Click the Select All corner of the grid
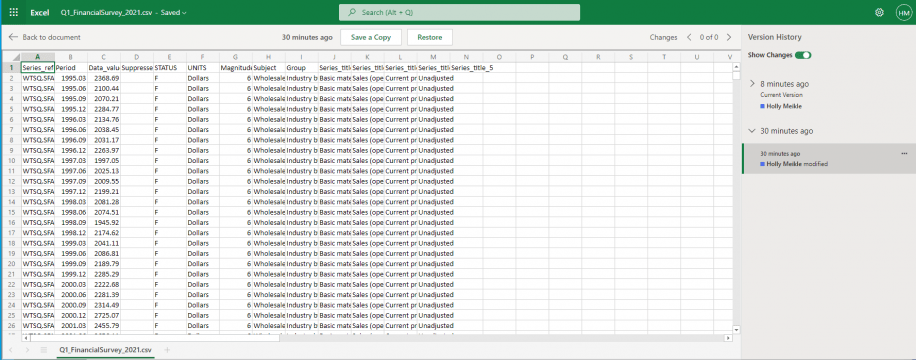 click(11, 57)
